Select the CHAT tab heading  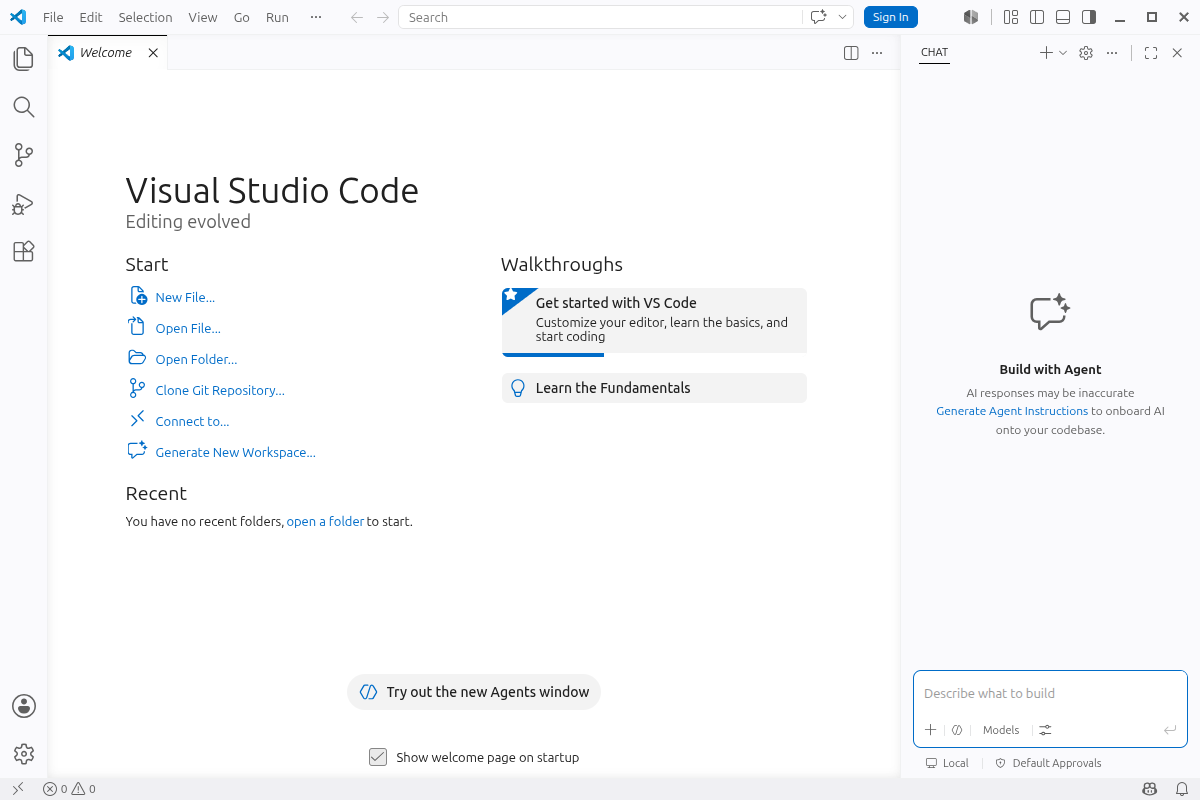pyautogui.click(x=934, y=53)
